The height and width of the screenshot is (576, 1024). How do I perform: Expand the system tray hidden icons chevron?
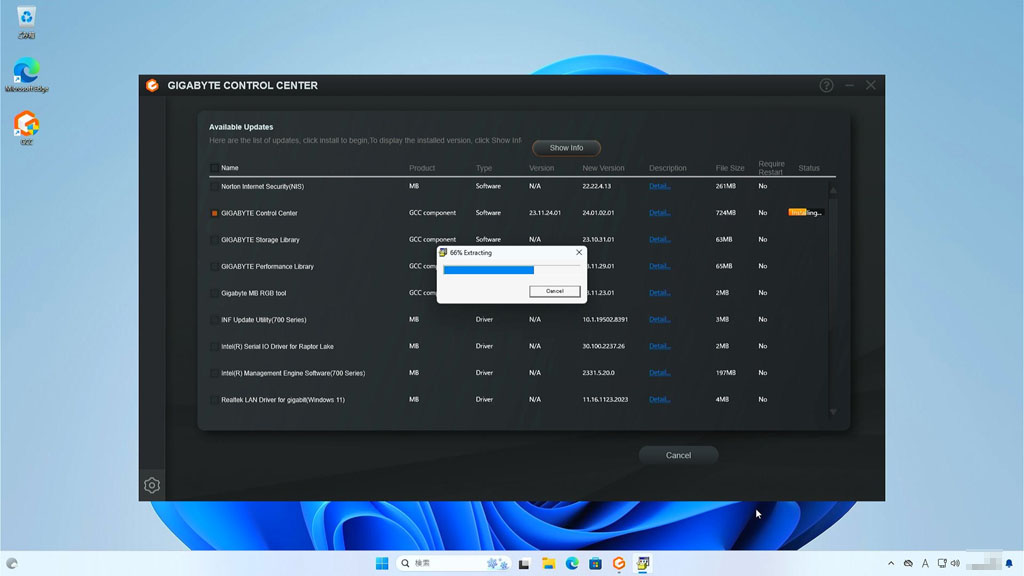coord(890,564)
